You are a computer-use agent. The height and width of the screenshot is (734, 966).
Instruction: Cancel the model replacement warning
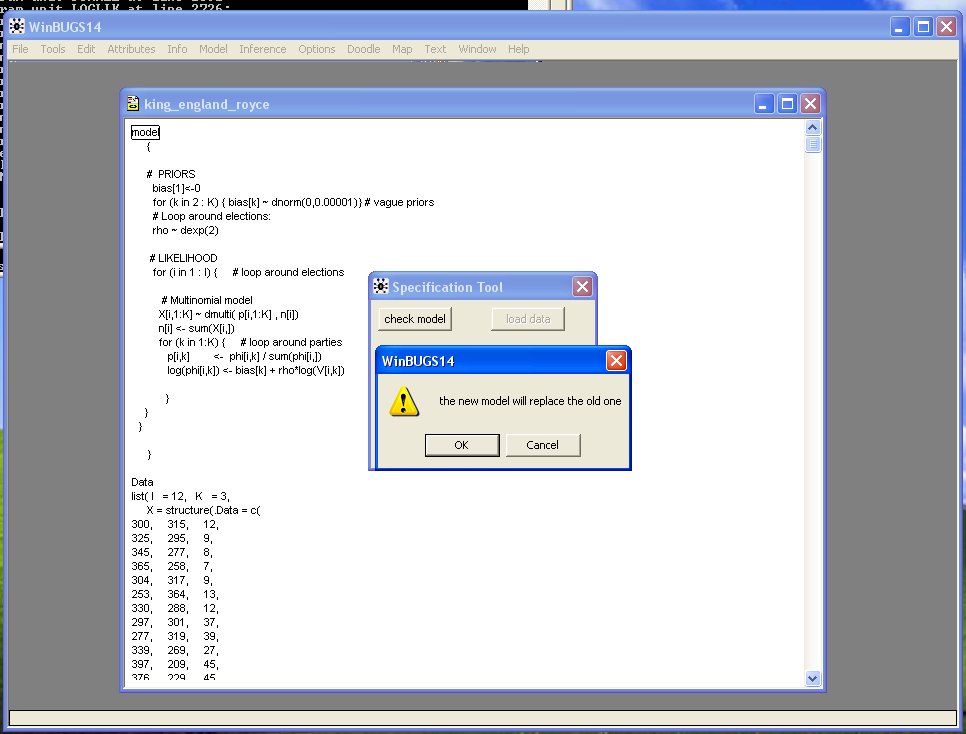click(x=543, y=445)
